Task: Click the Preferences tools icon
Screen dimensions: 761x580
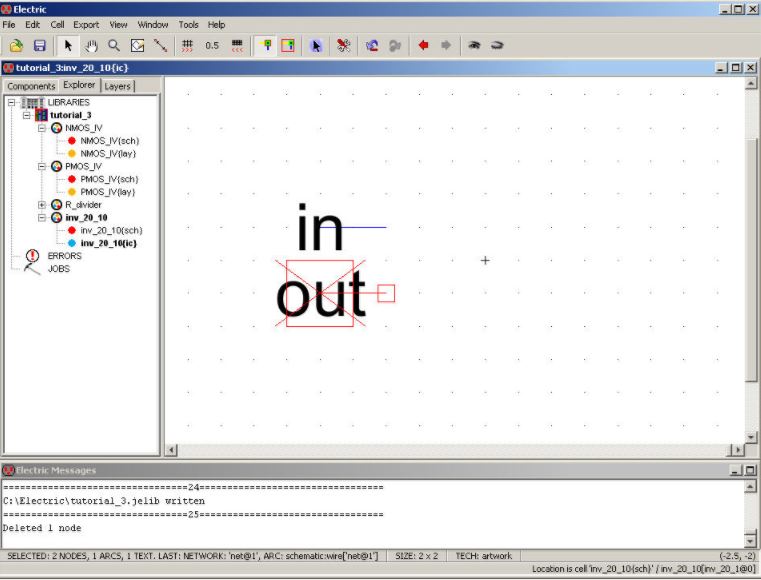Action: pyautogui.click(x=343, y=45)
